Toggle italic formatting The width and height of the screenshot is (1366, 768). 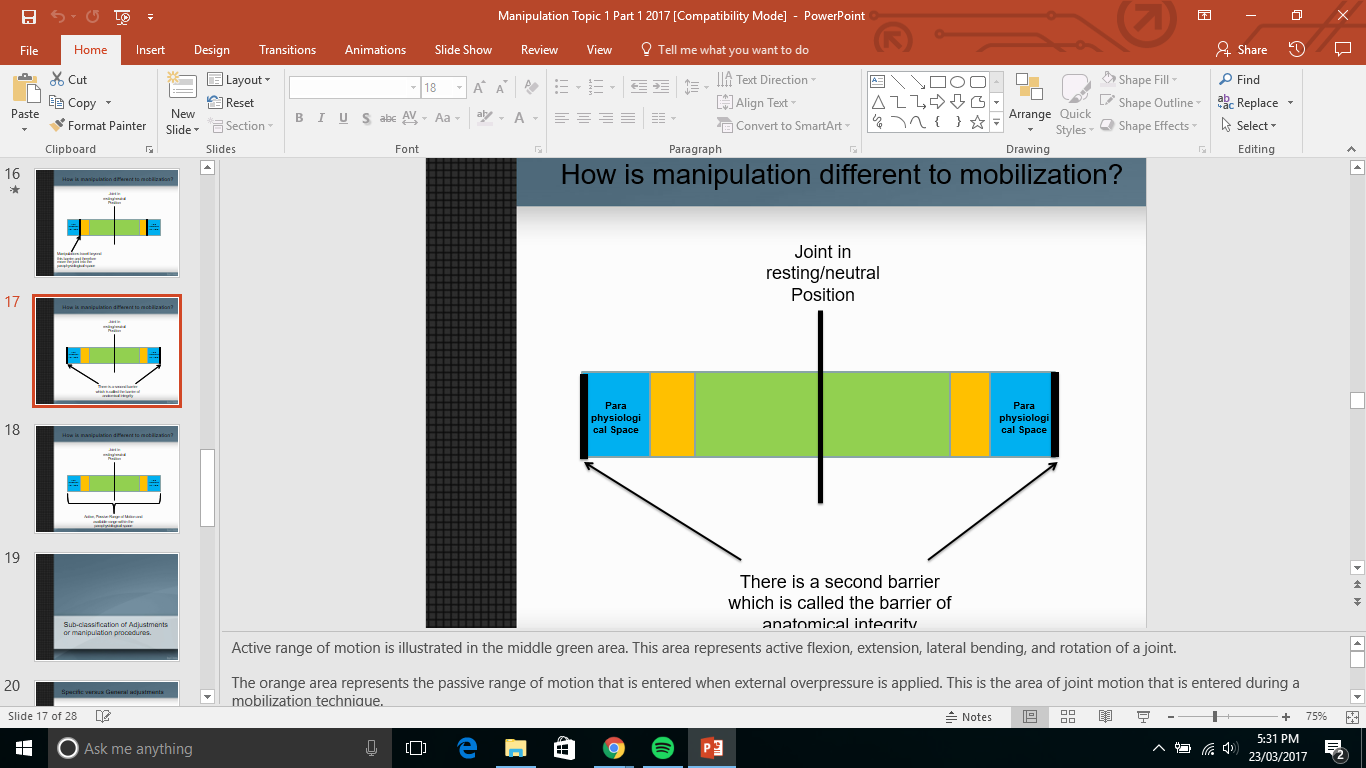[321, 118]
